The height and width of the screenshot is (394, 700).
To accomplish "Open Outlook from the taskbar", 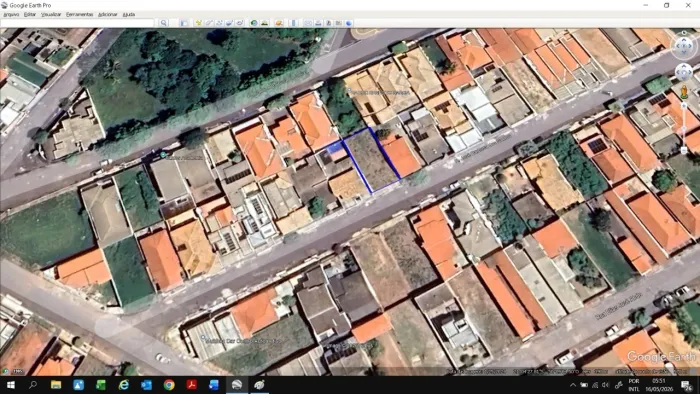I will pos(146,385).
